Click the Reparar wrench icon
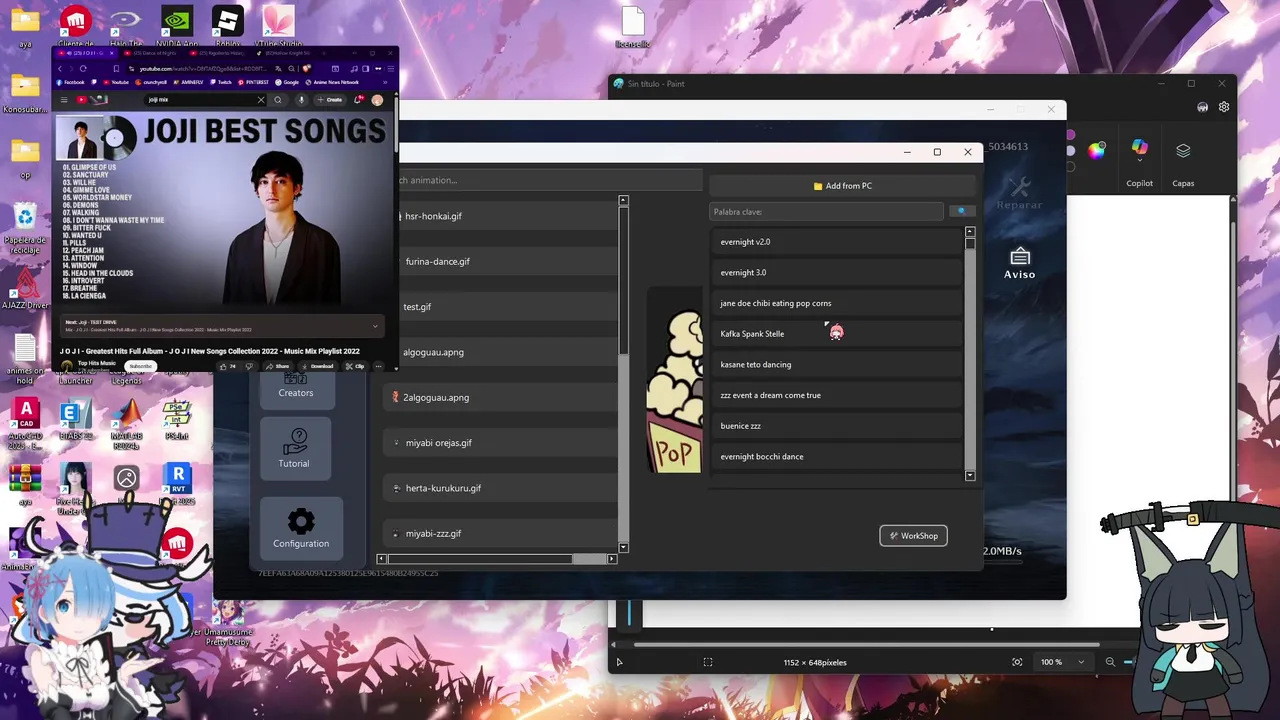The width and height of the screenshot is (1280, 720). coord(1019,193)
